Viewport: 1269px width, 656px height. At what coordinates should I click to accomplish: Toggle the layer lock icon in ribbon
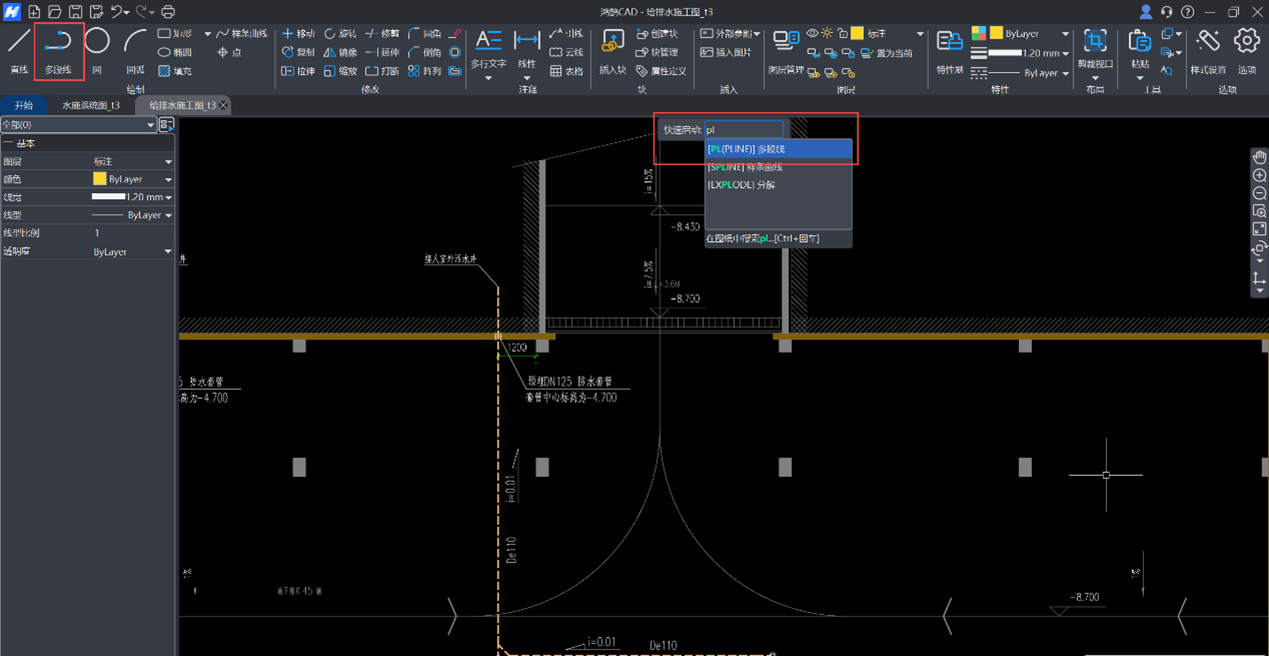[842, 34]
